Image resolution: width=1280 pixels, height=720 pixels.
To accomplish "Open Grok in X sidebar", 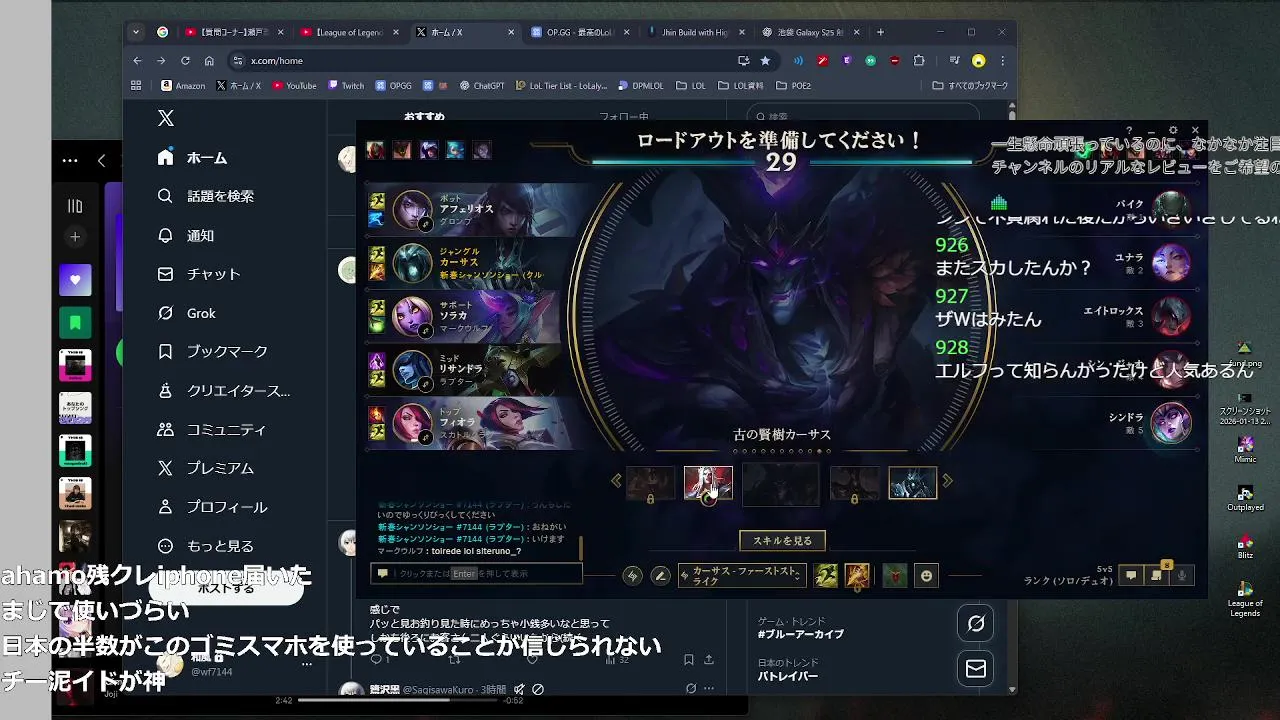I will pos(187,313).
